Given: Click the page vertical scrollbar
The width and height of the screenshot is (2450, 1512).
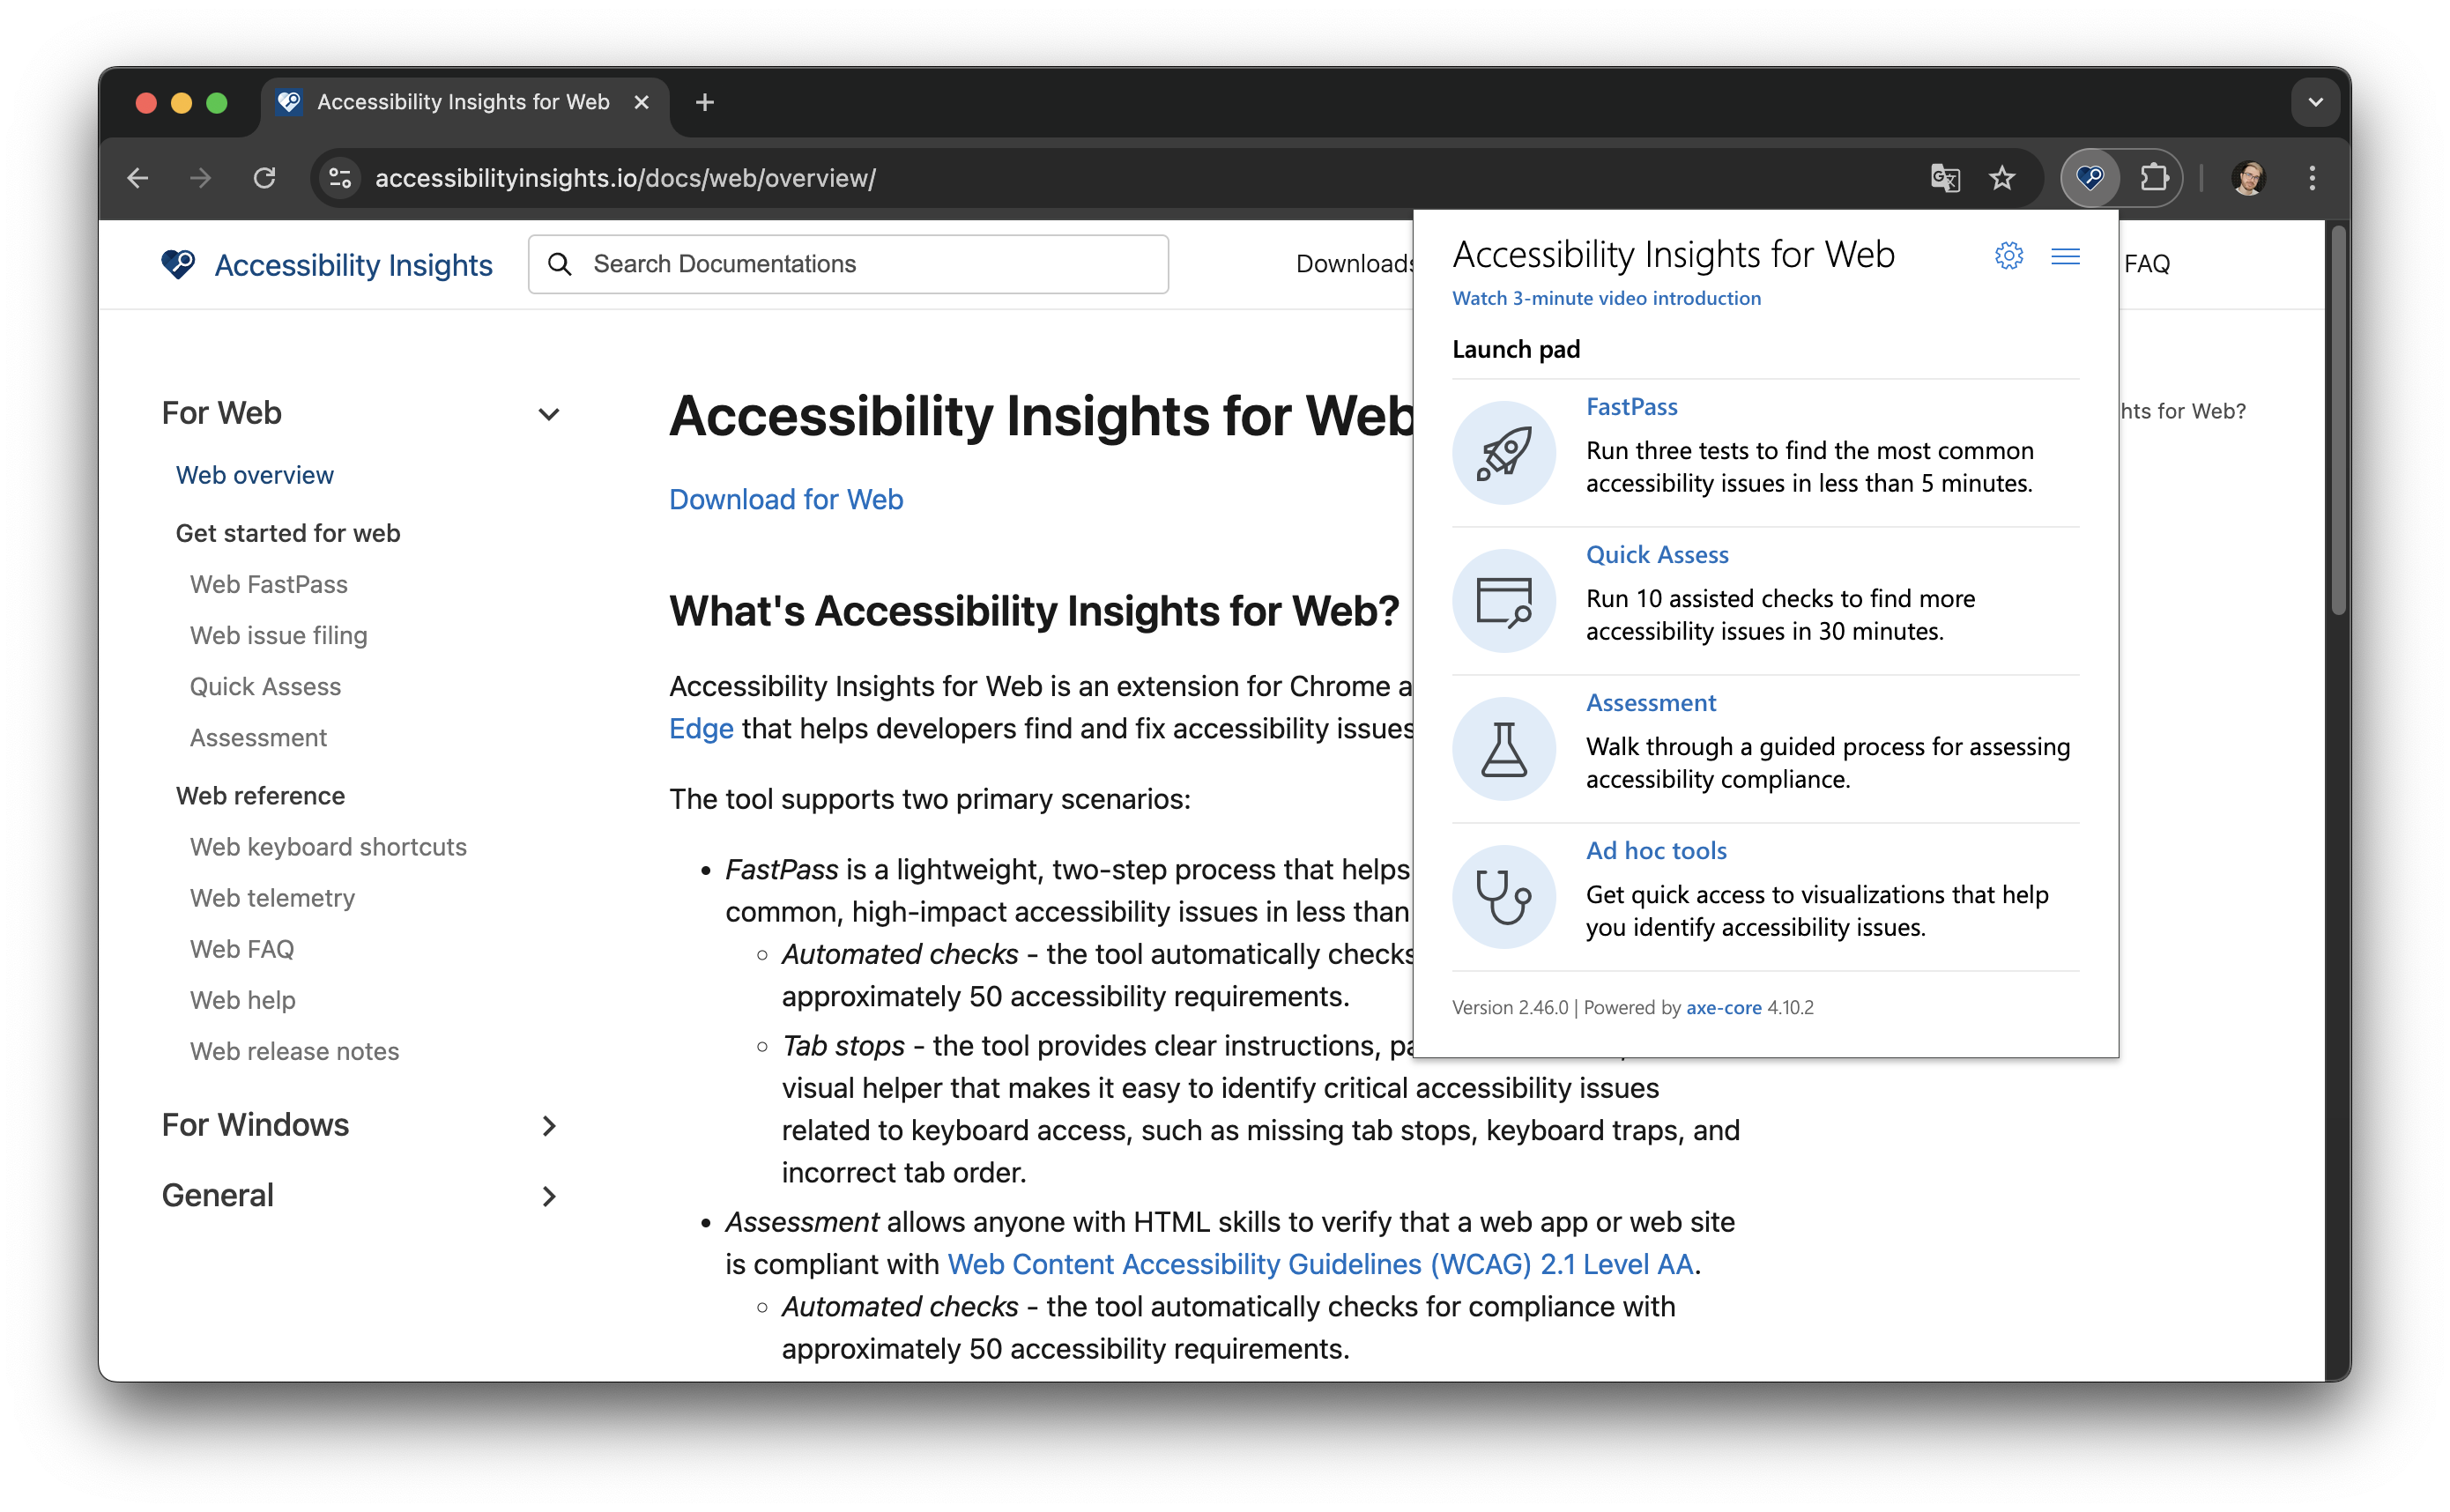Looking at the screenshot, I should pyautogui.click(x=2337, y=420).
